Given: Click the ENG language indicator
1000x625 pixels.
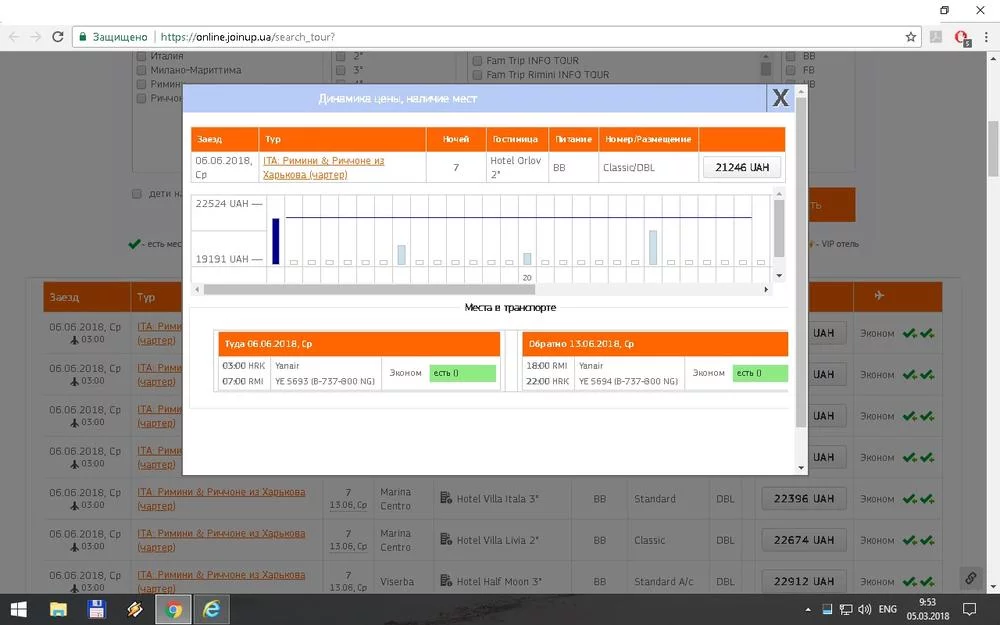Looking at the screenshot, I should tap(887, 609).
